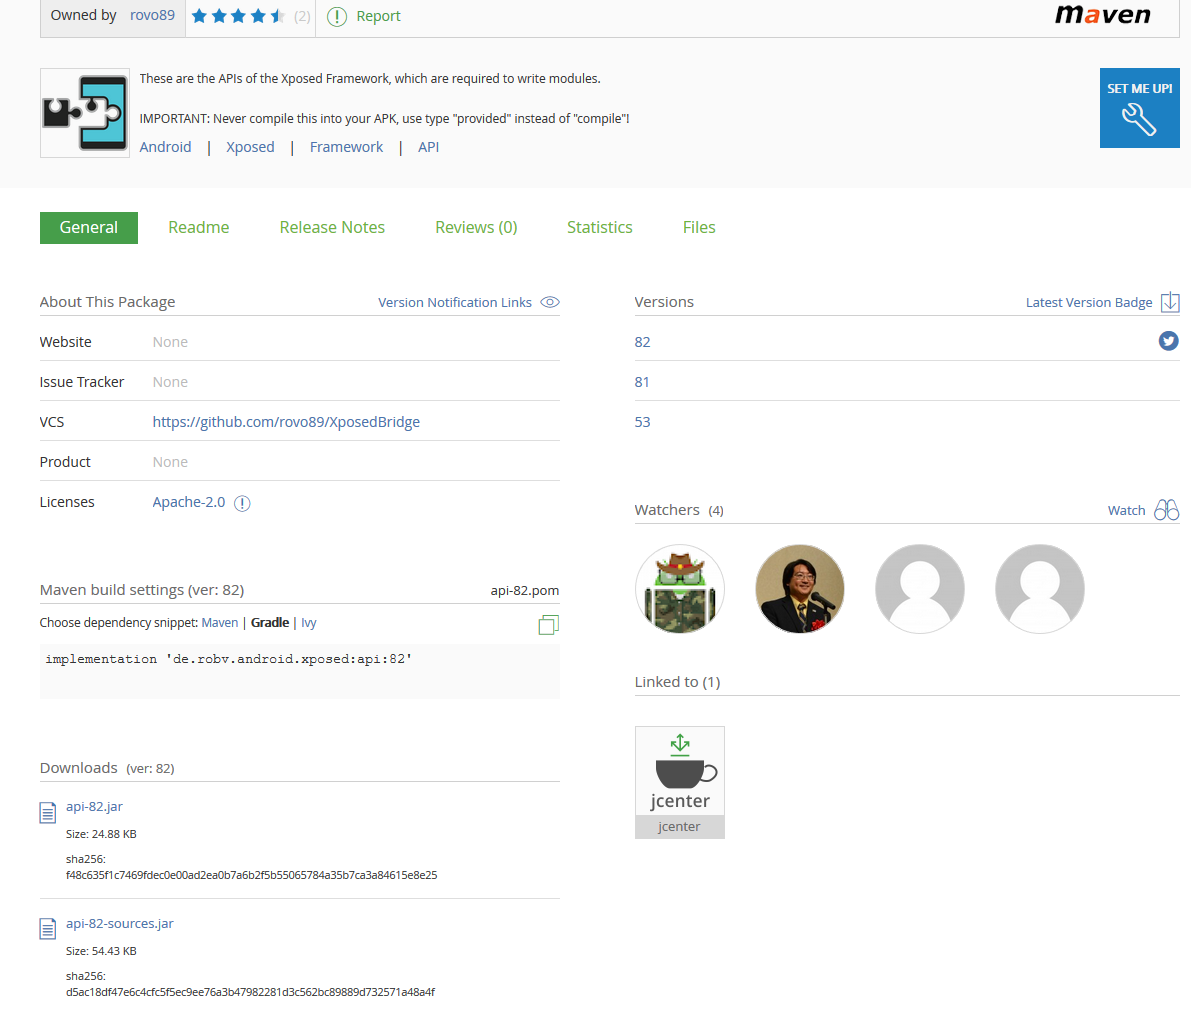Click the Website None value
Viewport: 1191px width, 1025px height.
tap(170, 342)
